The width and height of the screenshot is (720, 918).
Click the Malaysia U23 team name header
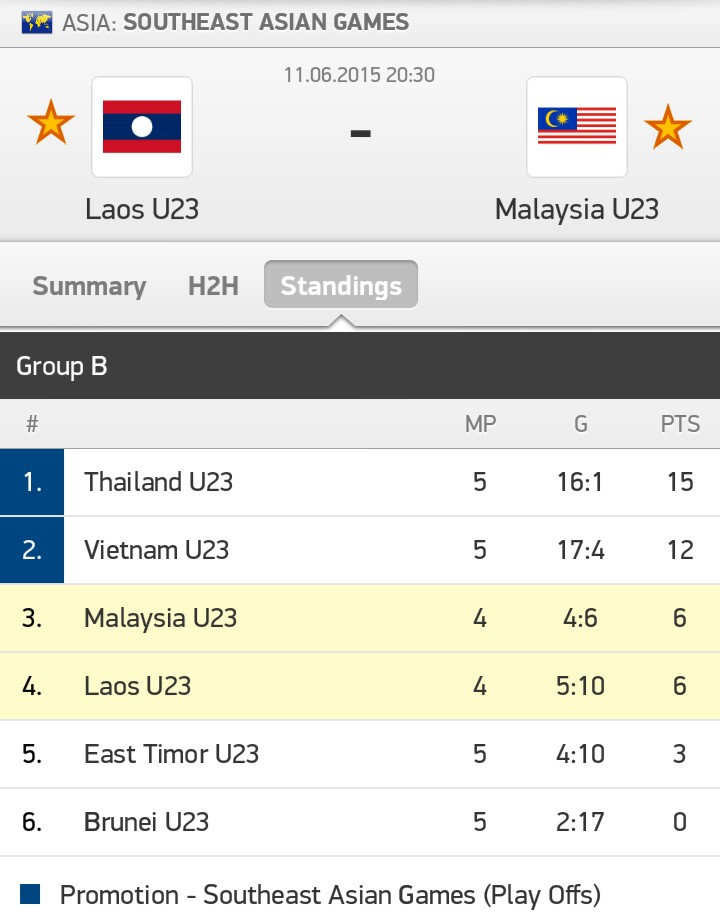point(577,209)
